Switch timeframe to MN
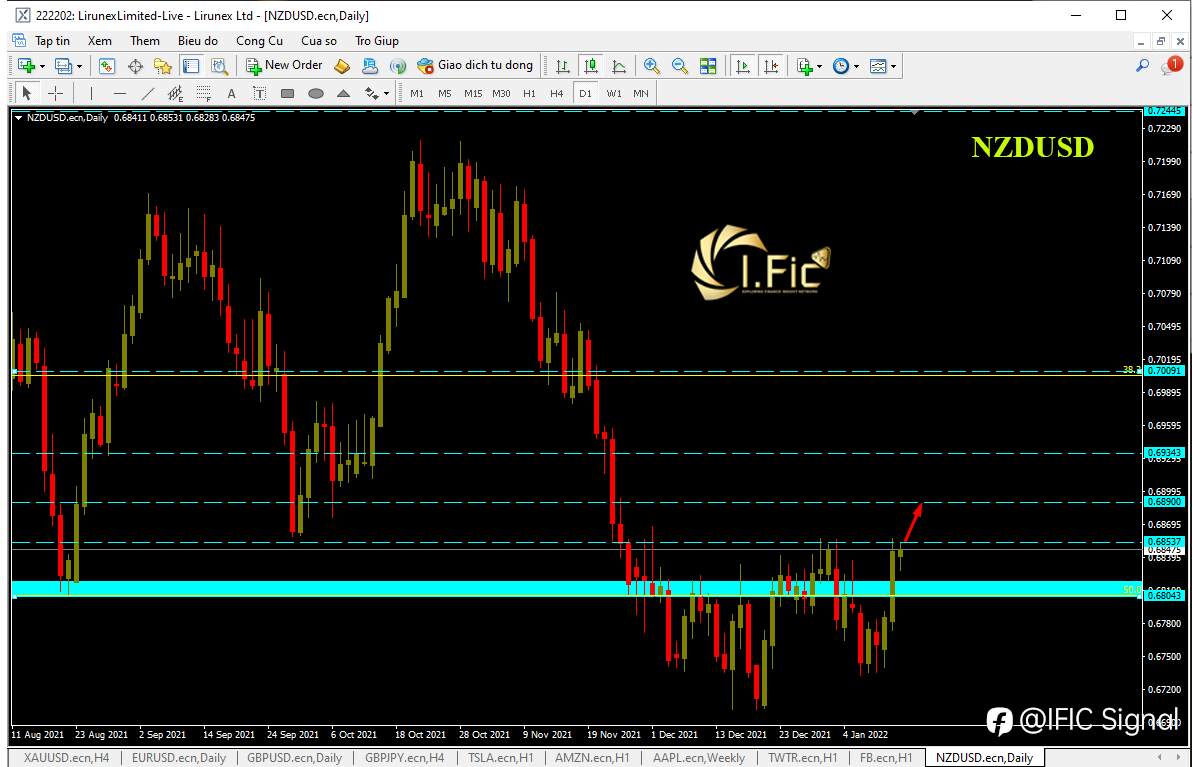Viewport: 1192px width, 767px height. (x=641, y=93)
